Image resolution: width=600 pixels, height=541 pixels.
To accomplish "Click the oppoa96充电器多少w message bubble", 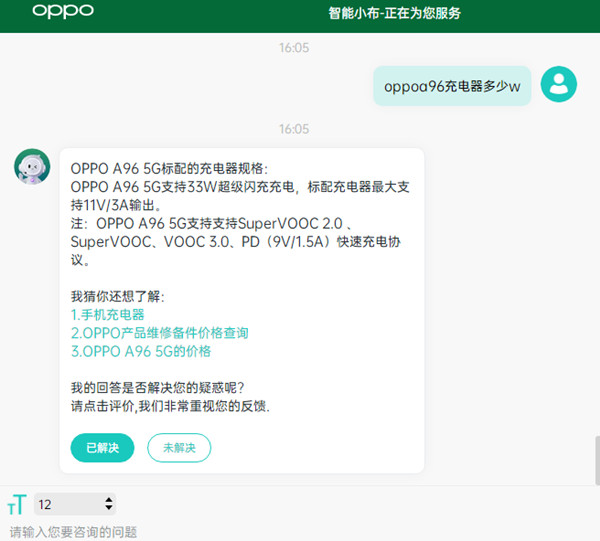I will pos(452,86).
